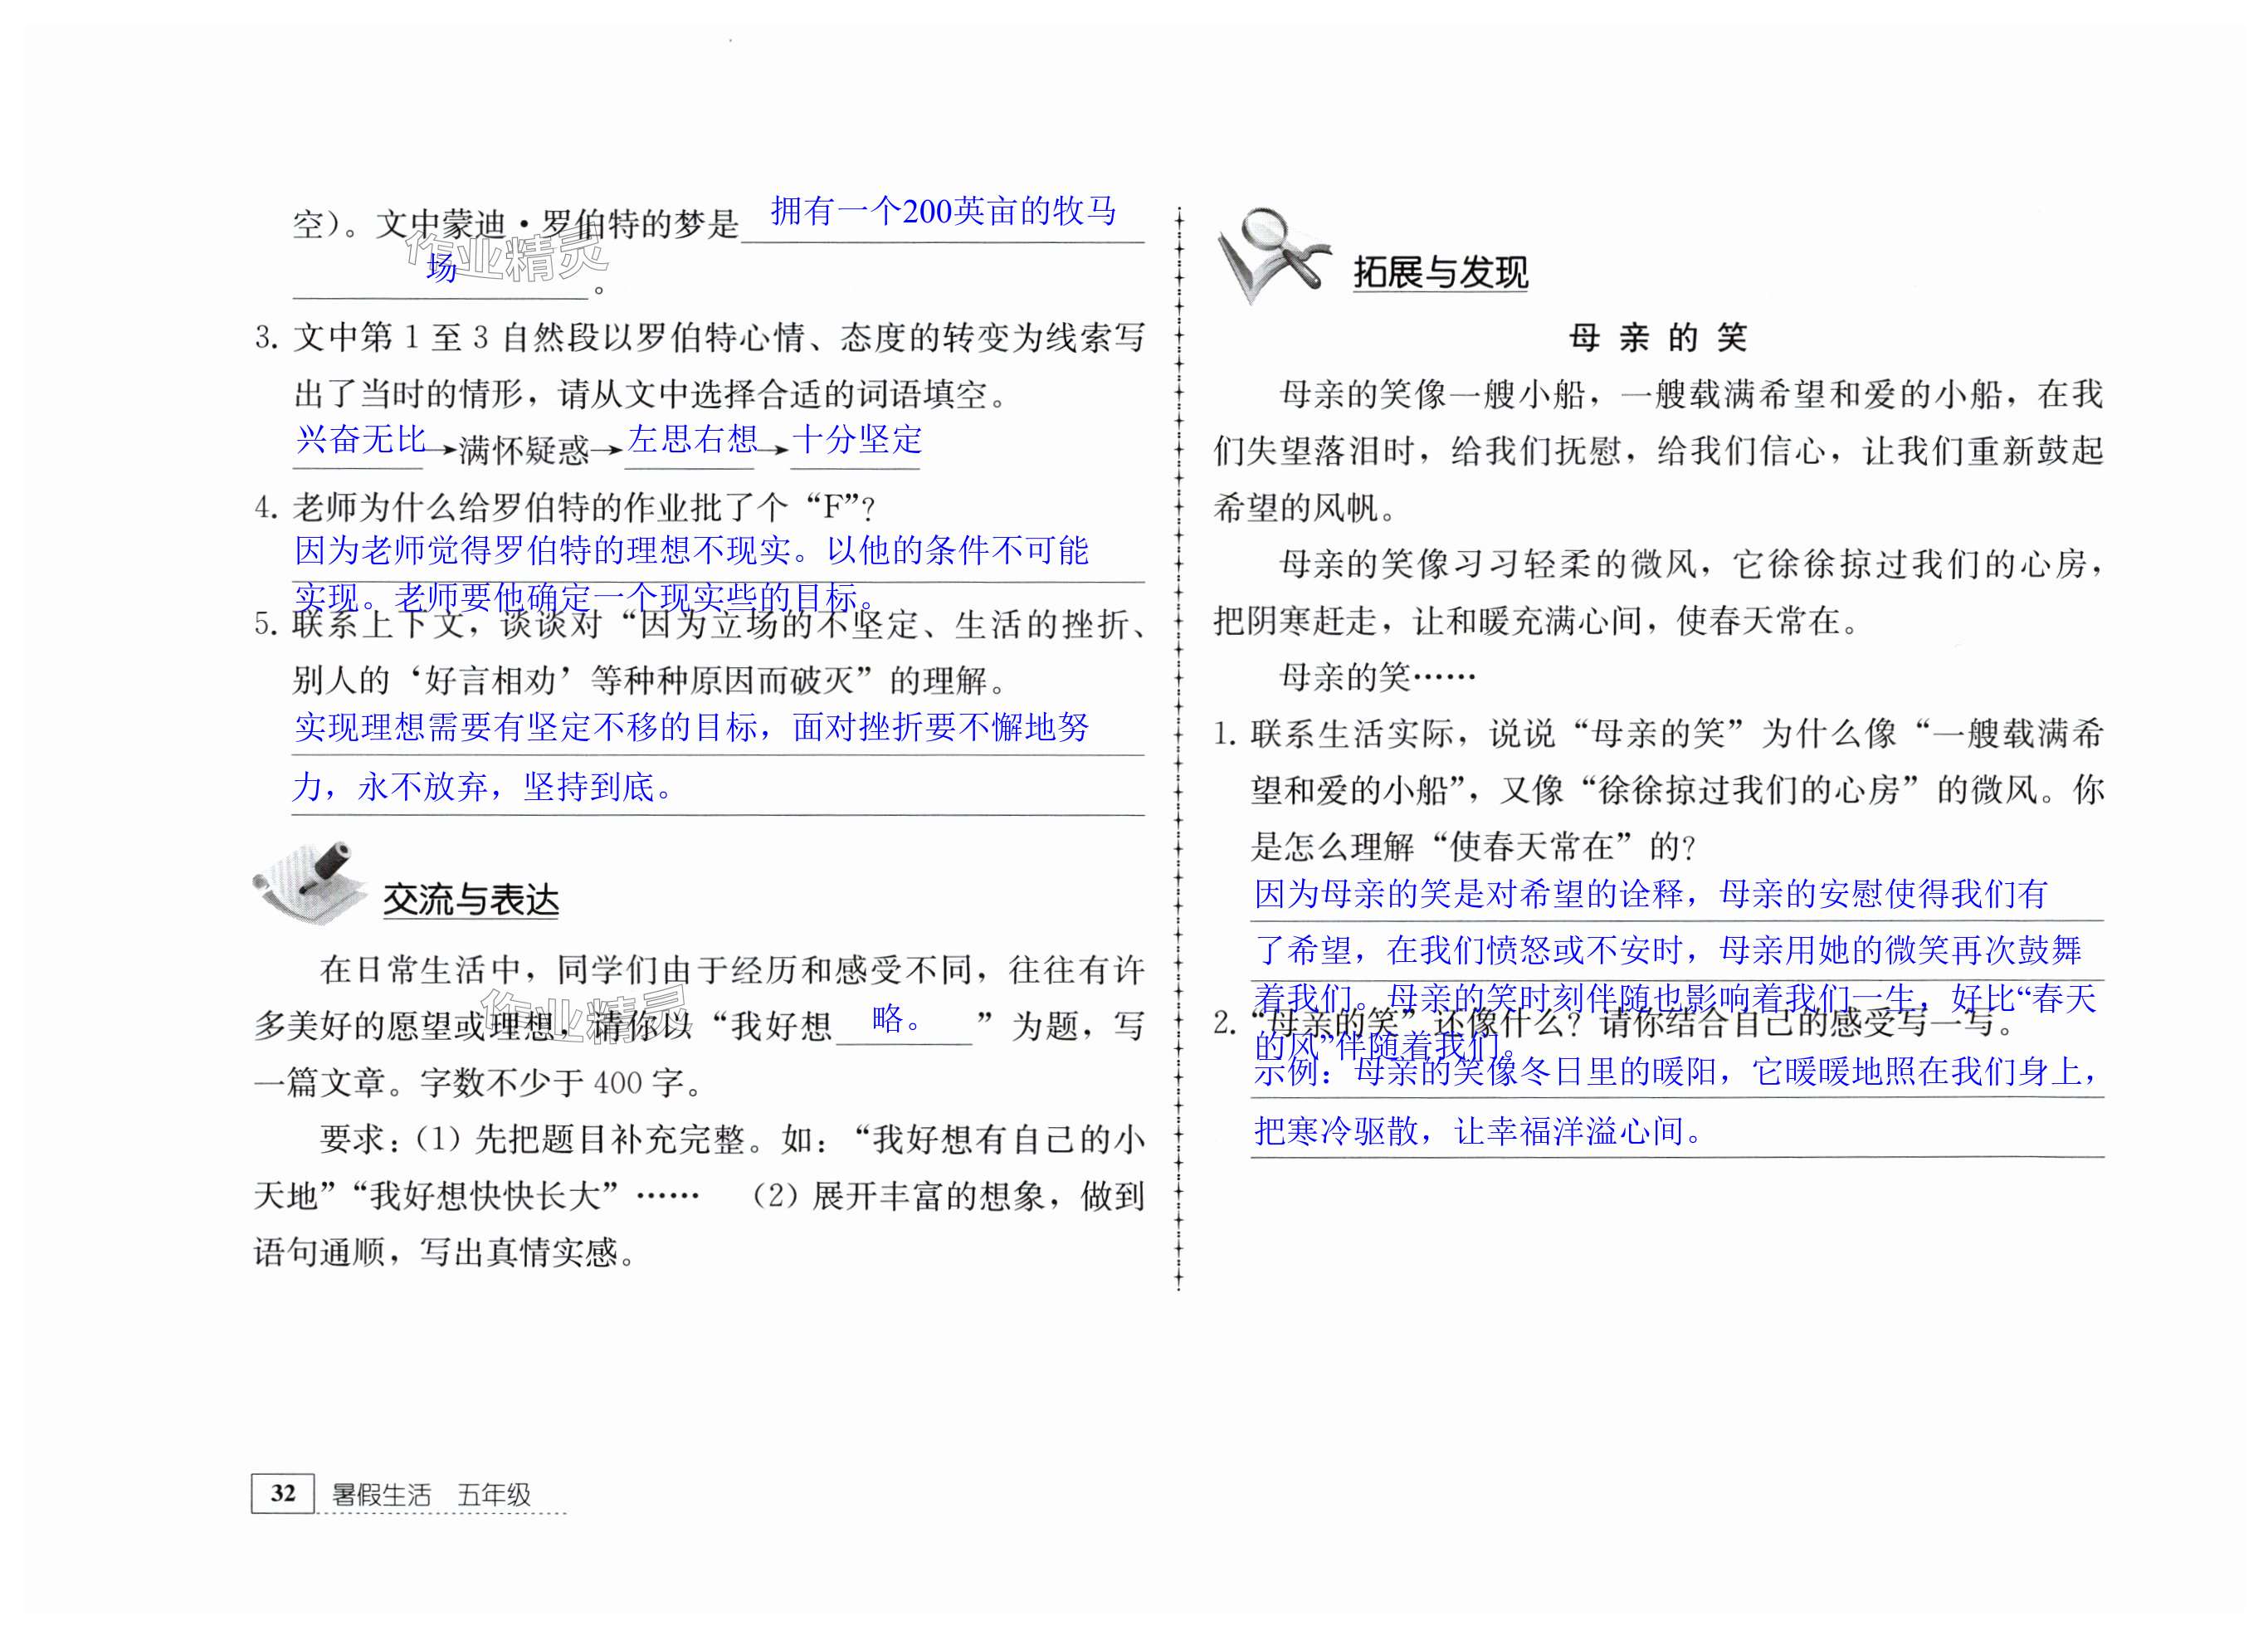Click the 母亲的笑 passage title

(x=1657, y=338)
